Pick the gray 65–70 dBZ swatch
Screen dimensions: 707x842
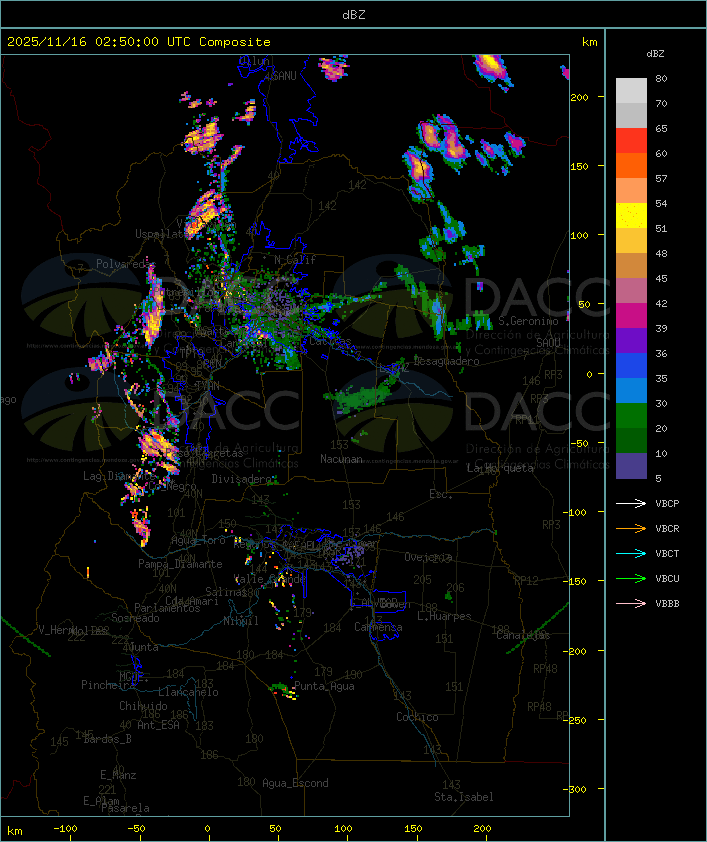(x=631, y=115)
